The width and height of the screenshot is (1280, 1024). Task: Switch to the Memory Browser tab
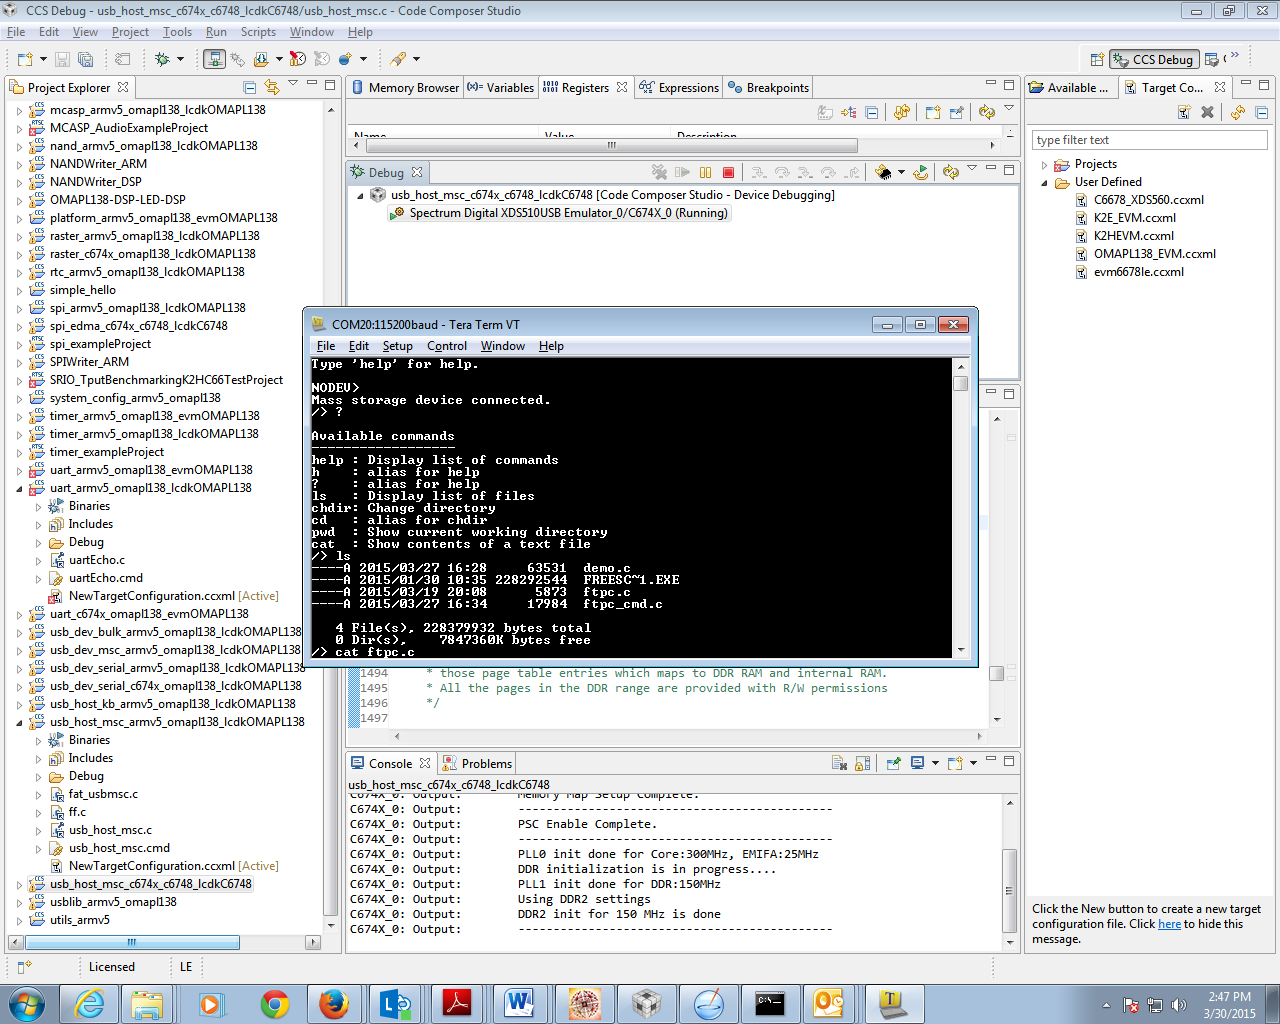click(405, 88)
